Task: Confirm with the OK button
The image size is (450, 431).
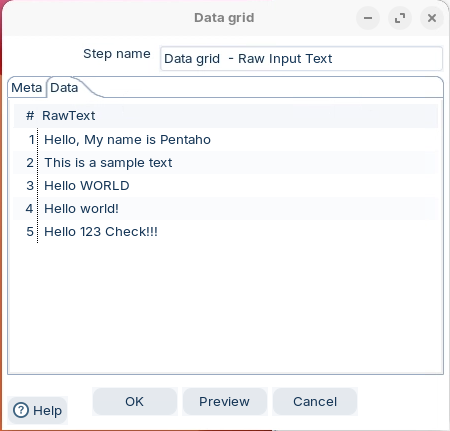Action: point(135,402)
